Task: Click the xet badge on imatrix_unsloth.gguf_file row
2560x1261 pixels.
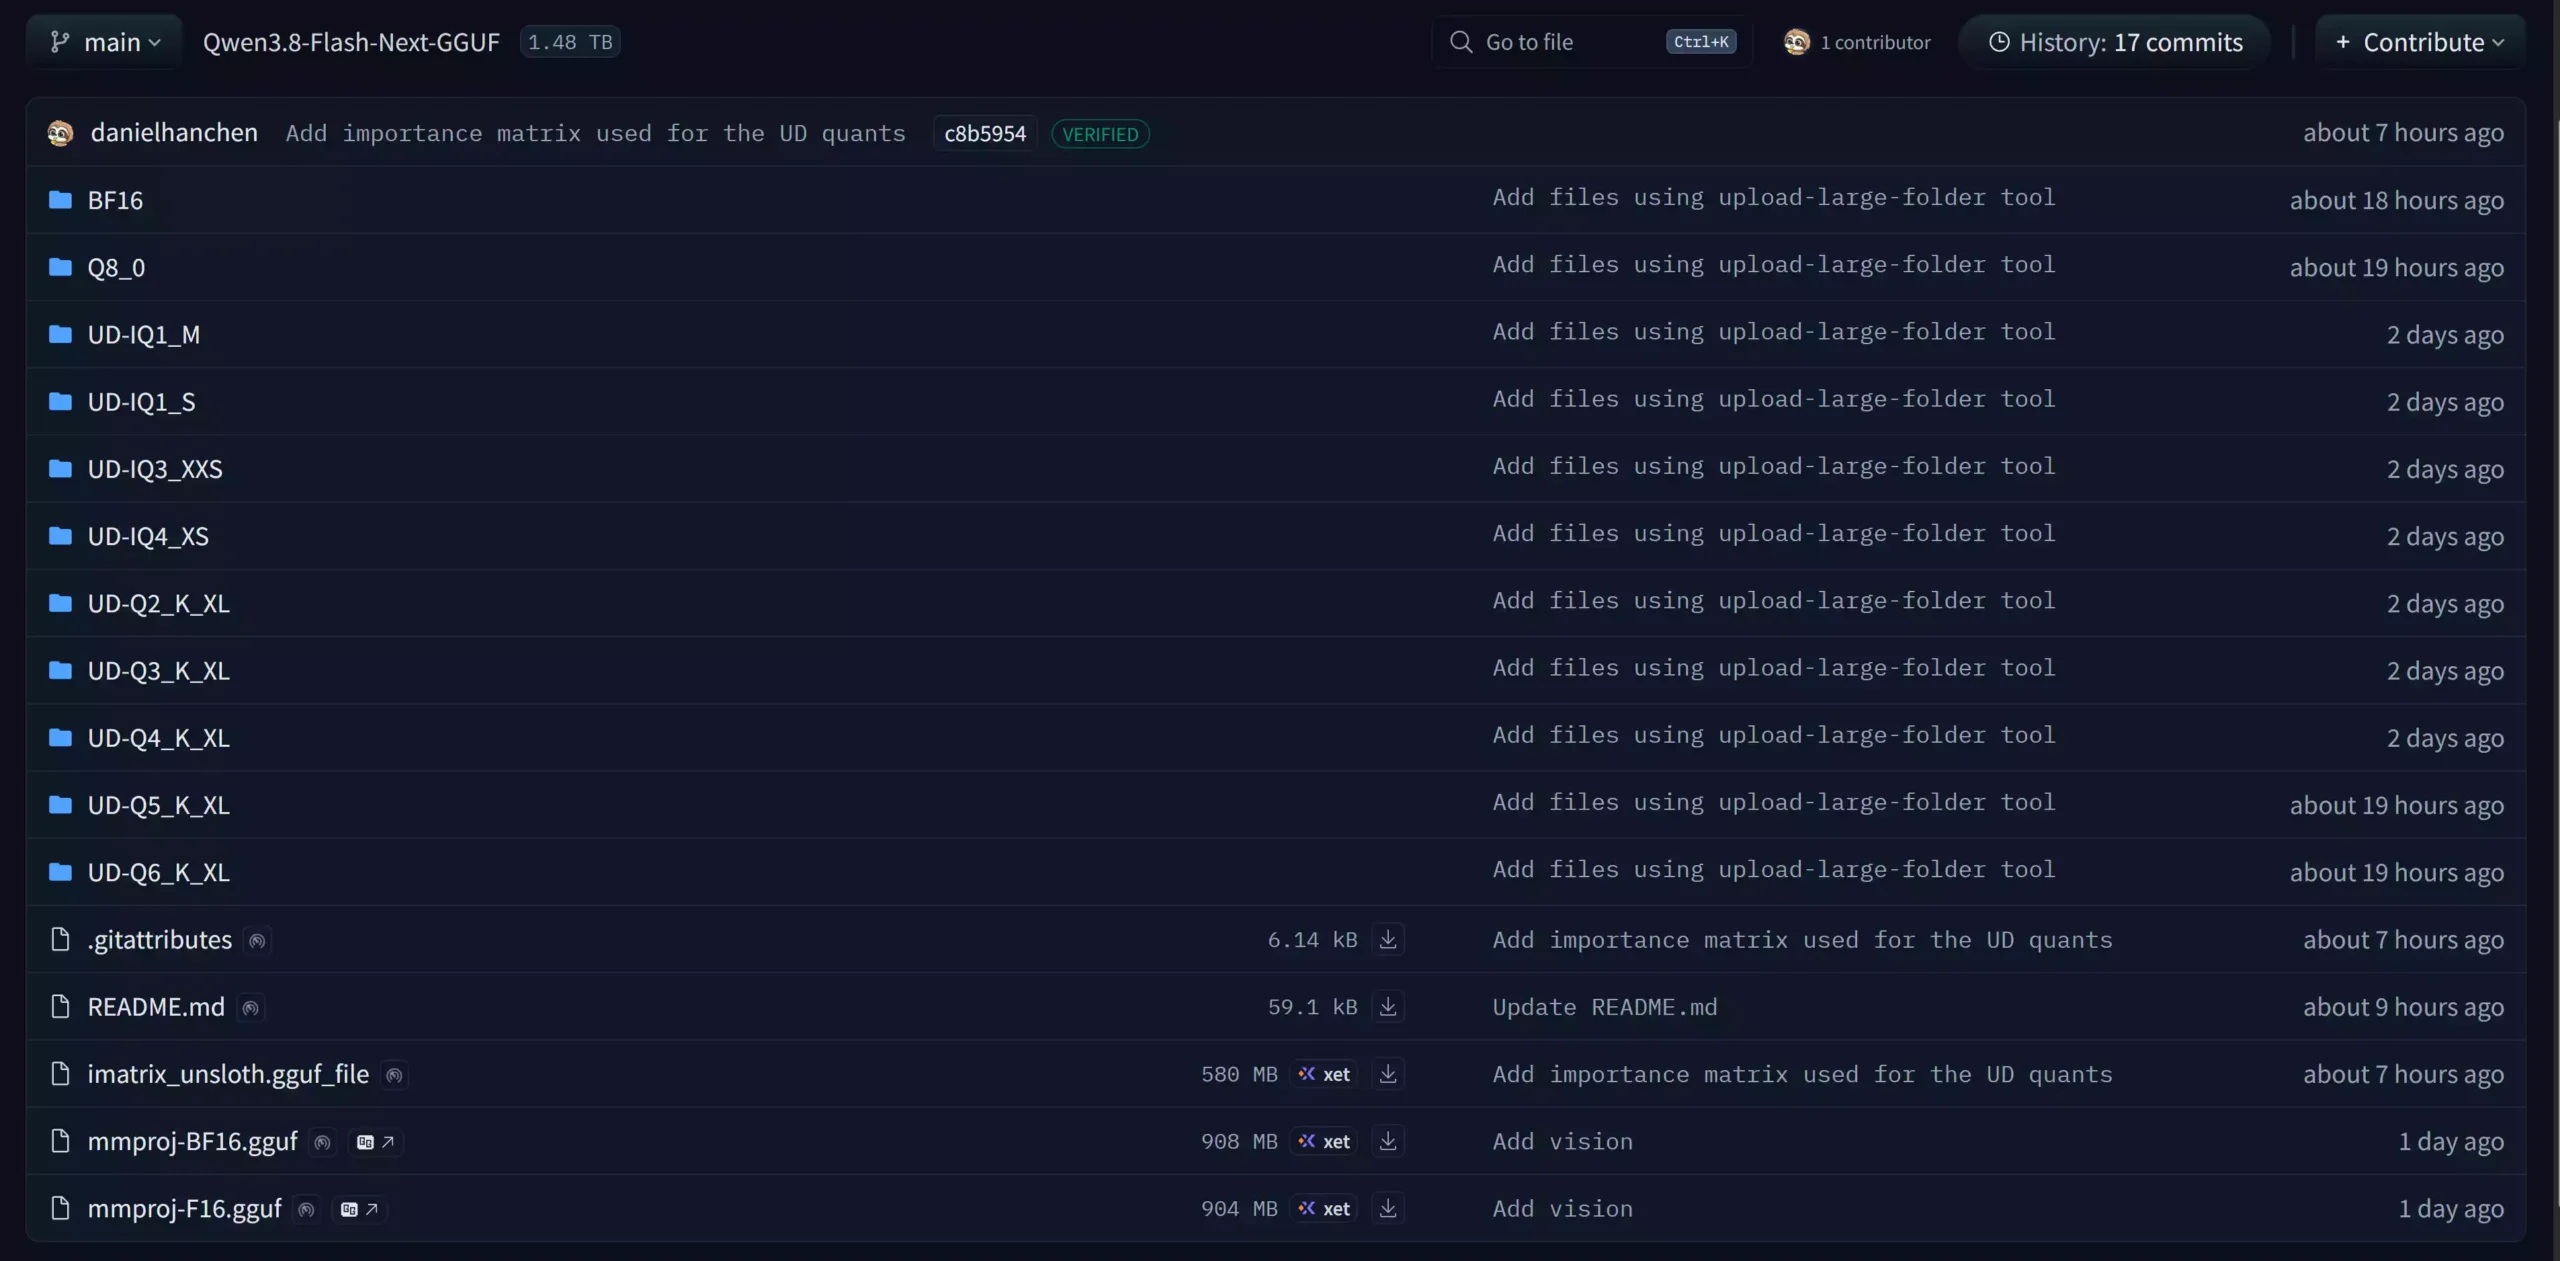Action: pyautogui.click(x=1324, y=1074)
